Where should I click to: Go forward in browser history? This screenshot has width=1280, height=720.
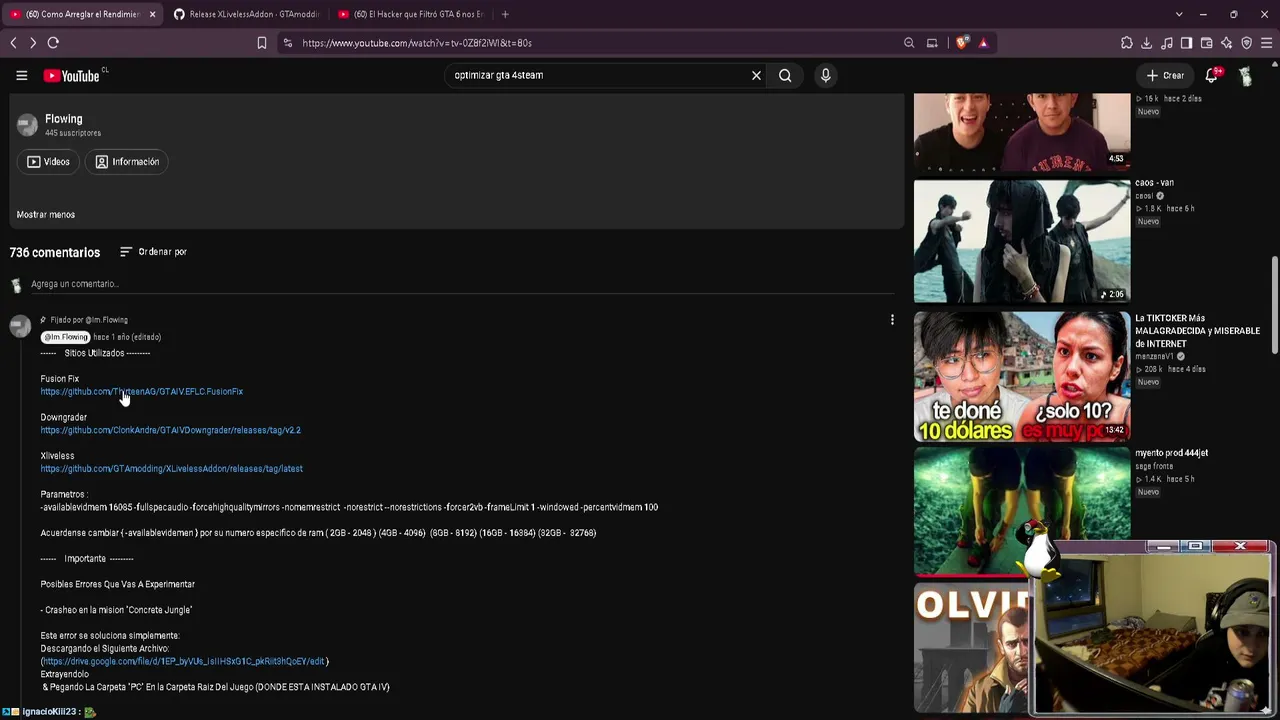coord(32,43)
